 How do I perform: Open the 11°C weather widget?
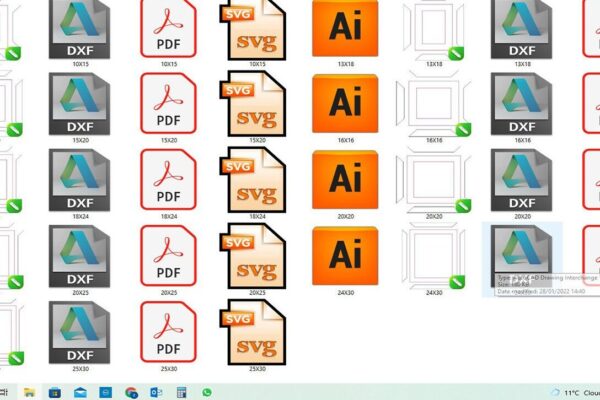570,392
